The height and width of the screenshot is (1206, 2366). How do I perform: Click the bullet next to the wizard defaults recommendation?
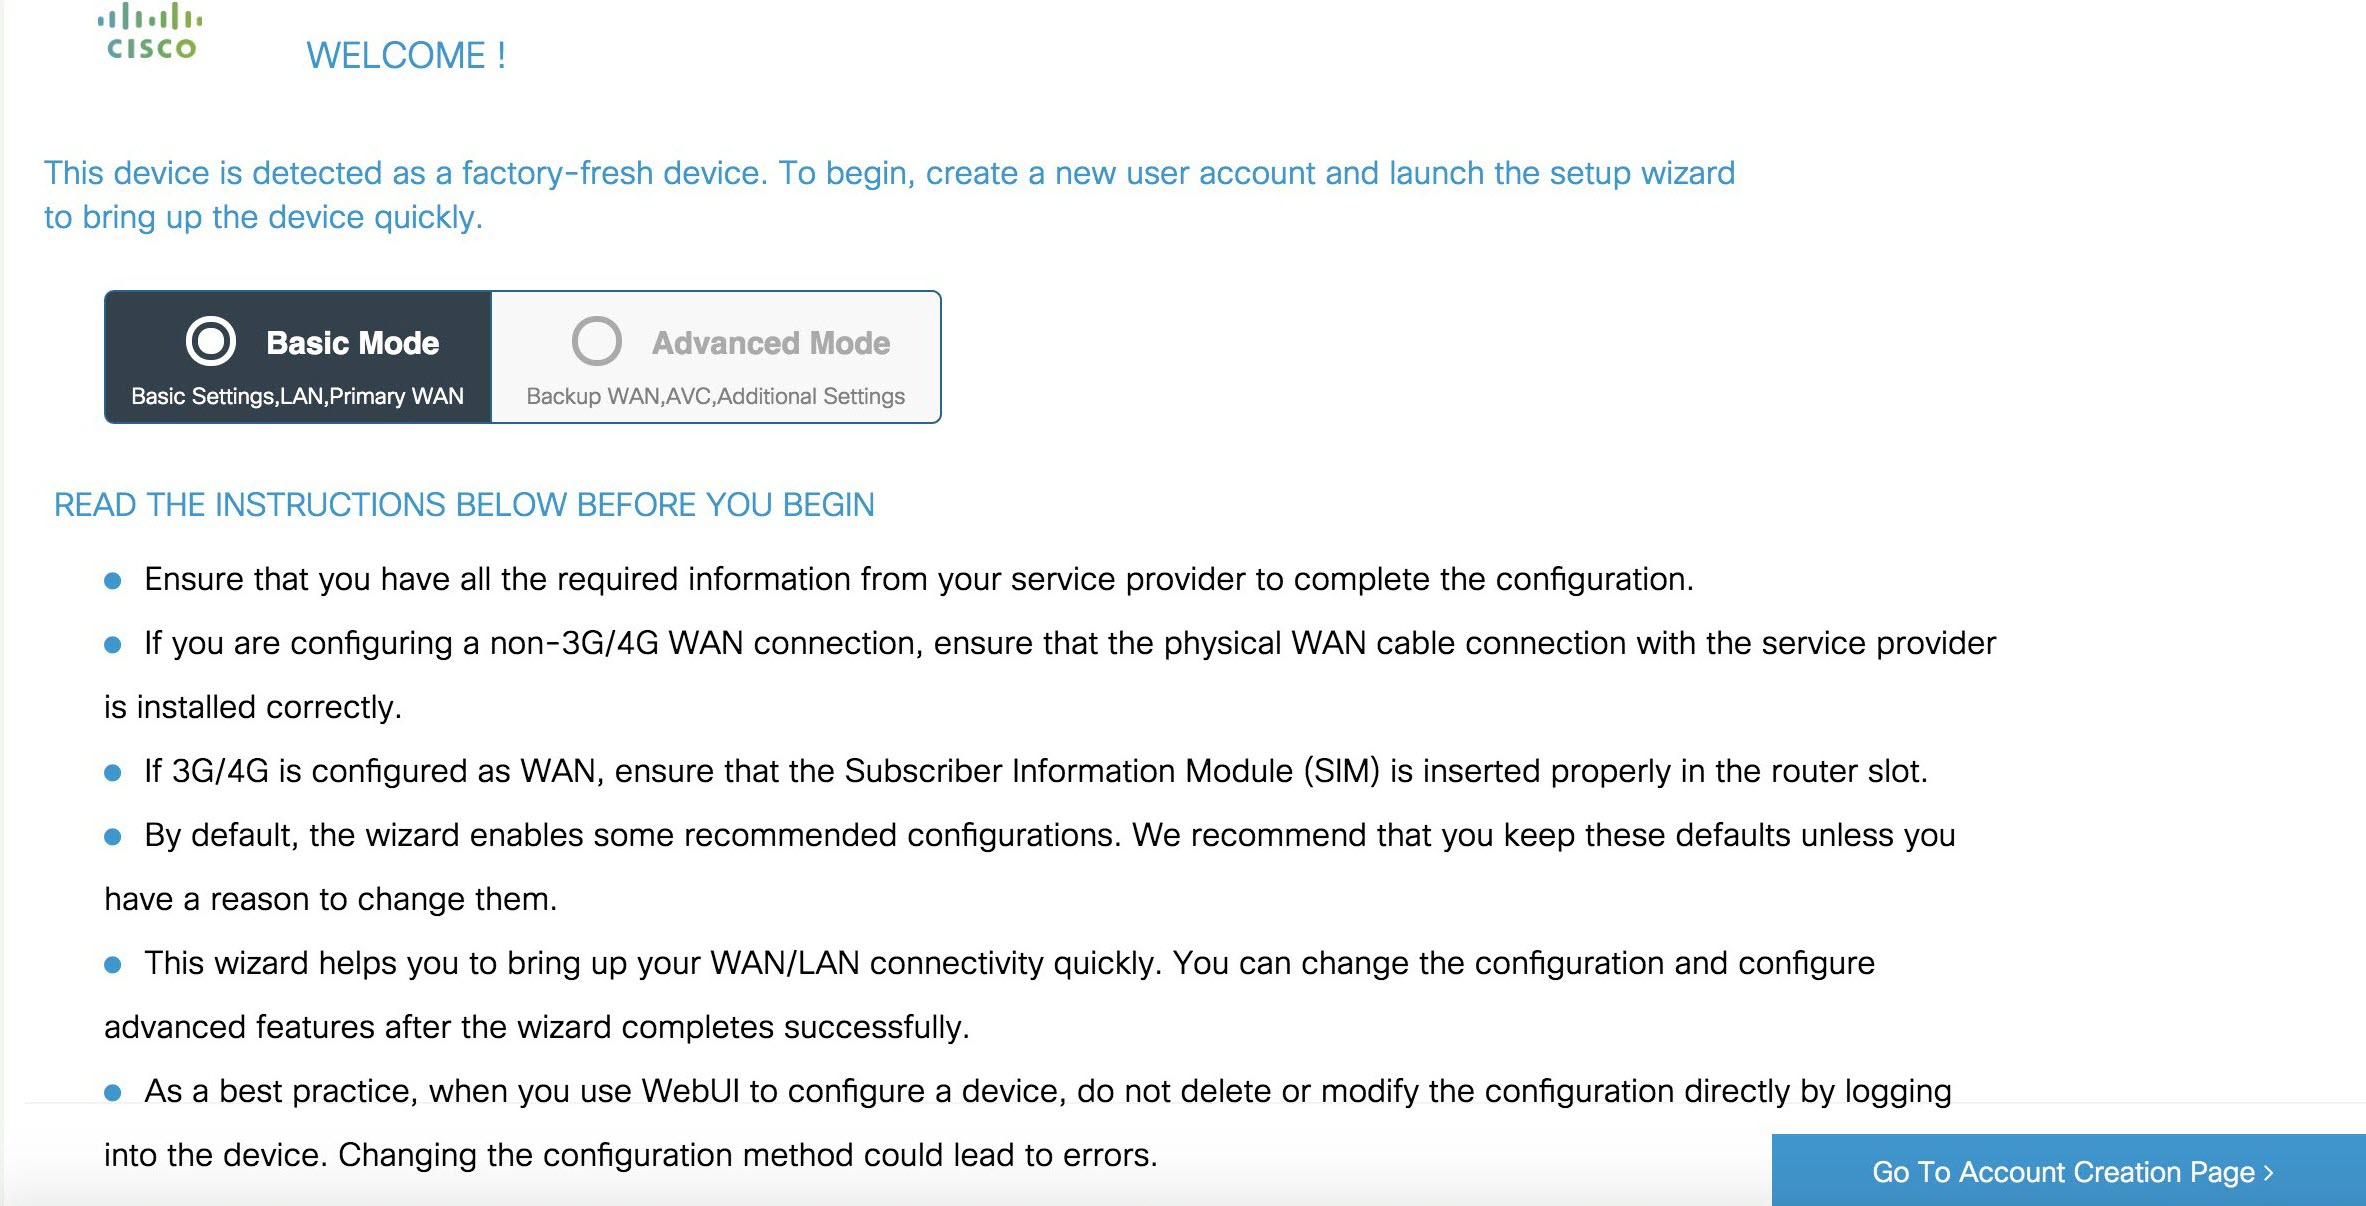coord(115,835)
